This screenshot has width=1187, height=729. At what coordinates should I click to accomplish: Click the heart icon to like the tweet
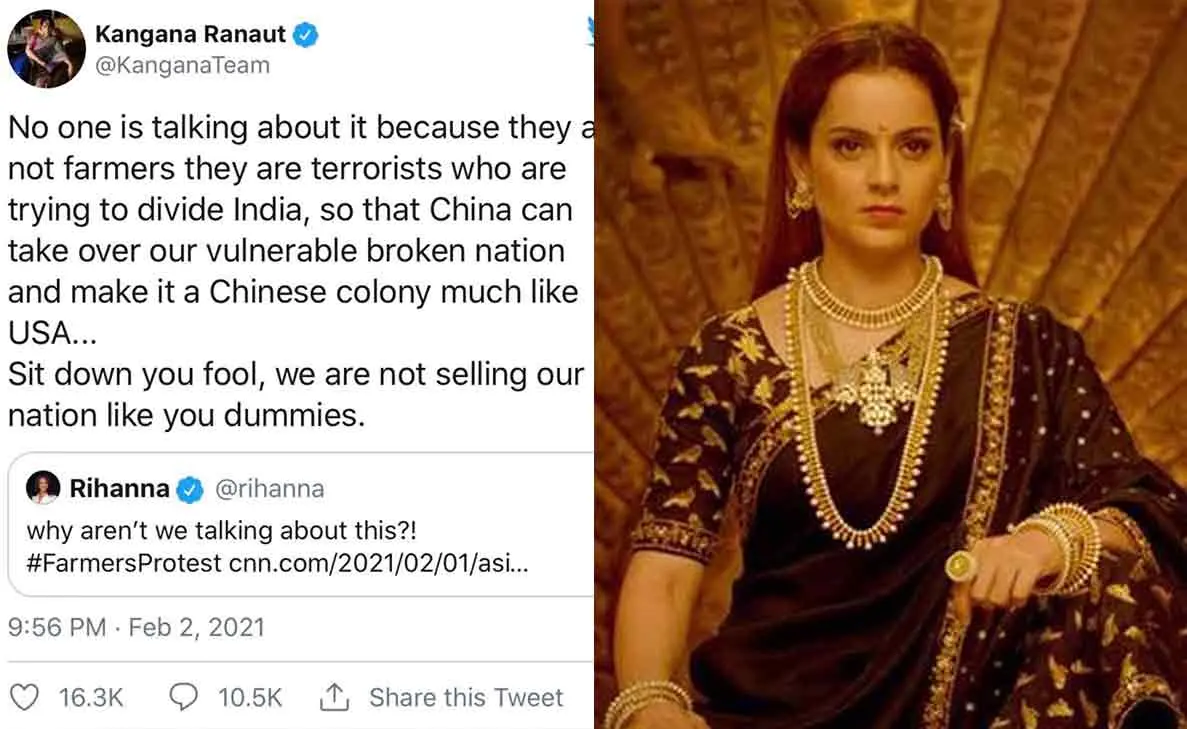pos(27,697)
